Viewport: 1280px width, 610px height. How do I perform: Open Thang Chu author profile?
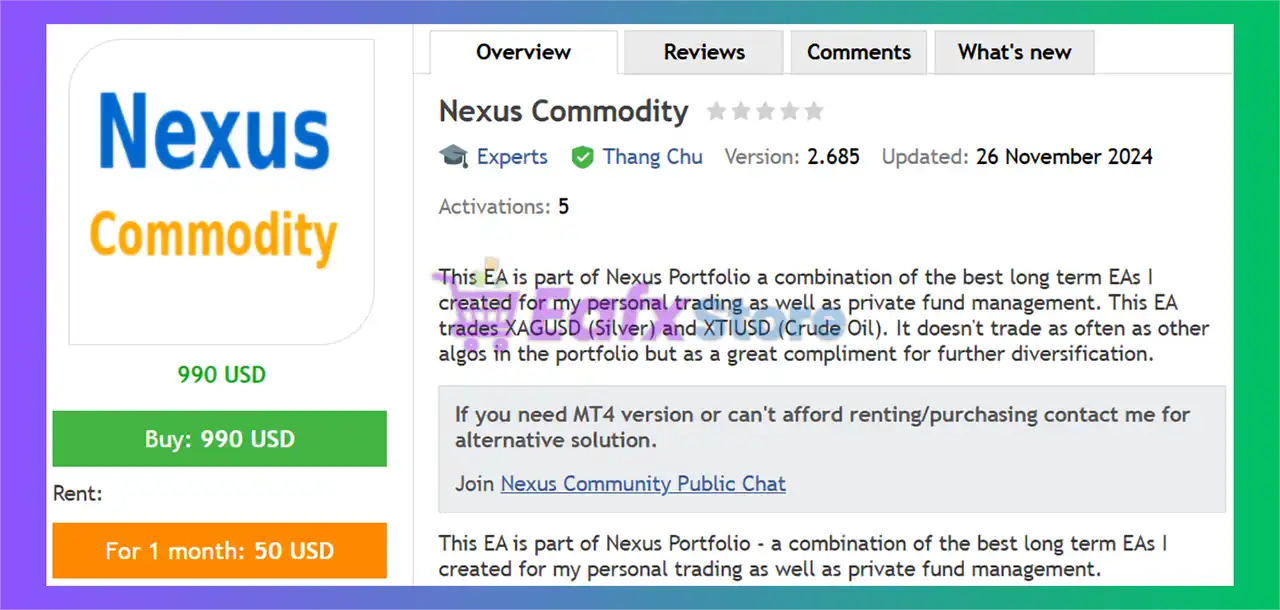(652, 157)
